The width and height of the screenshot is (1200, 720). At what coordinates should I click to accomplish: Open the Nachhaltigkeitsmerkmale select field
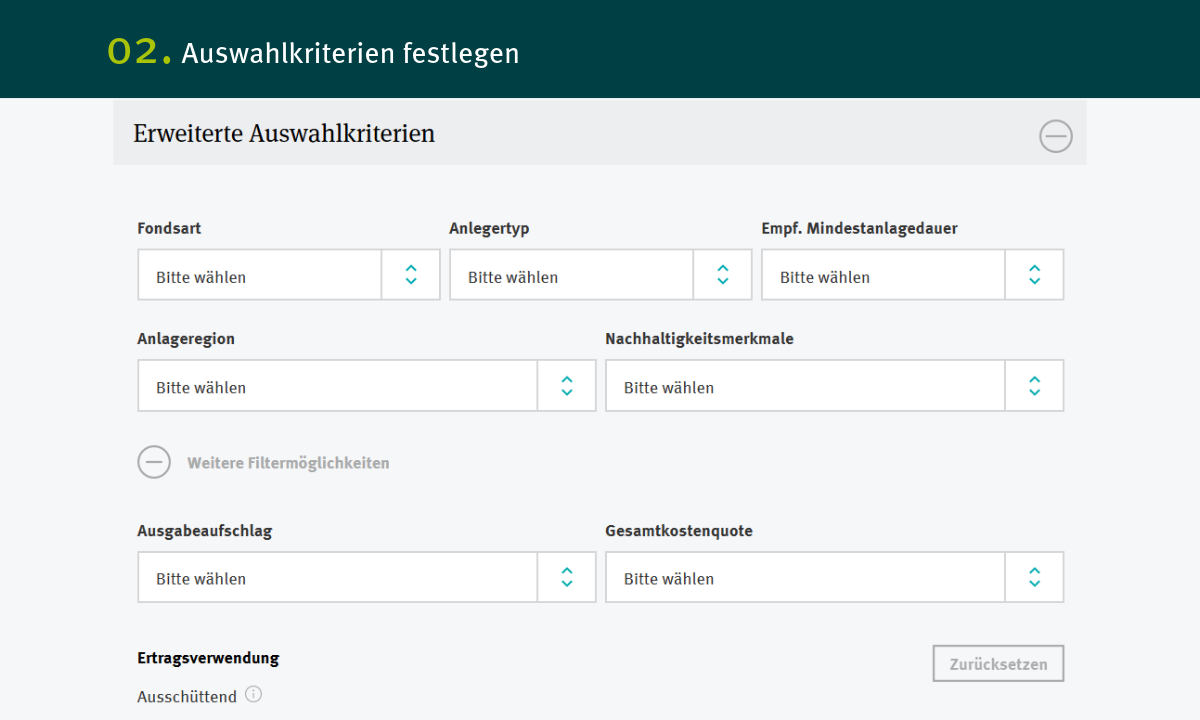tap(806, 387)
